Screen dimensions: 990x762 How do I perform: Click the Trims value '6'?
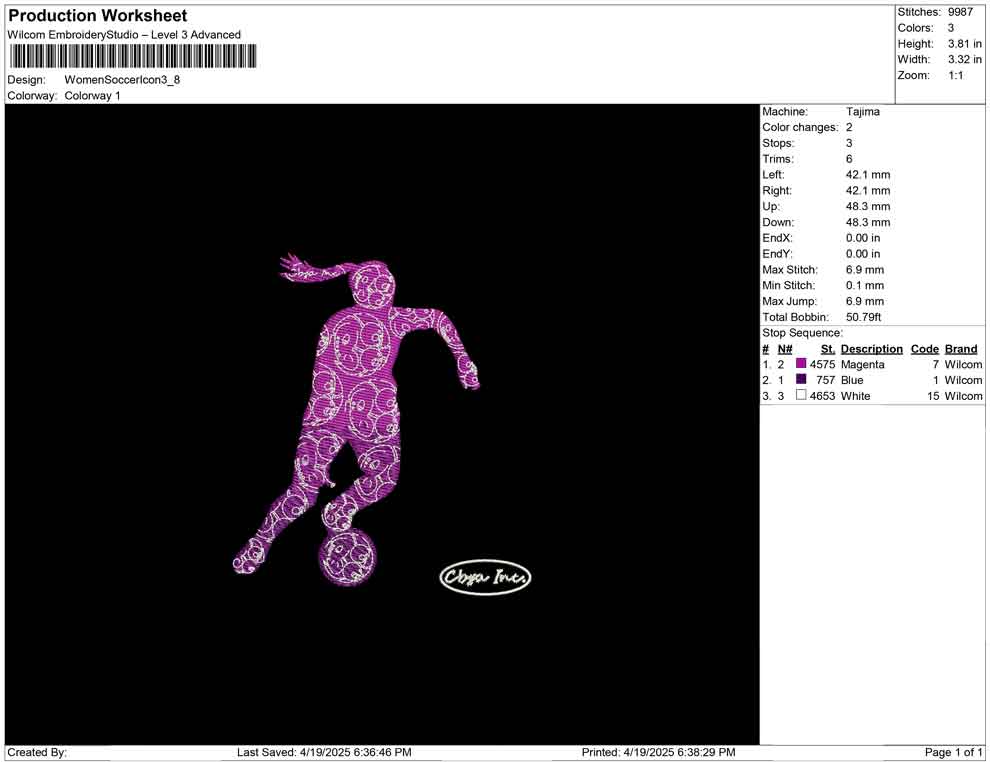[849, 159]
